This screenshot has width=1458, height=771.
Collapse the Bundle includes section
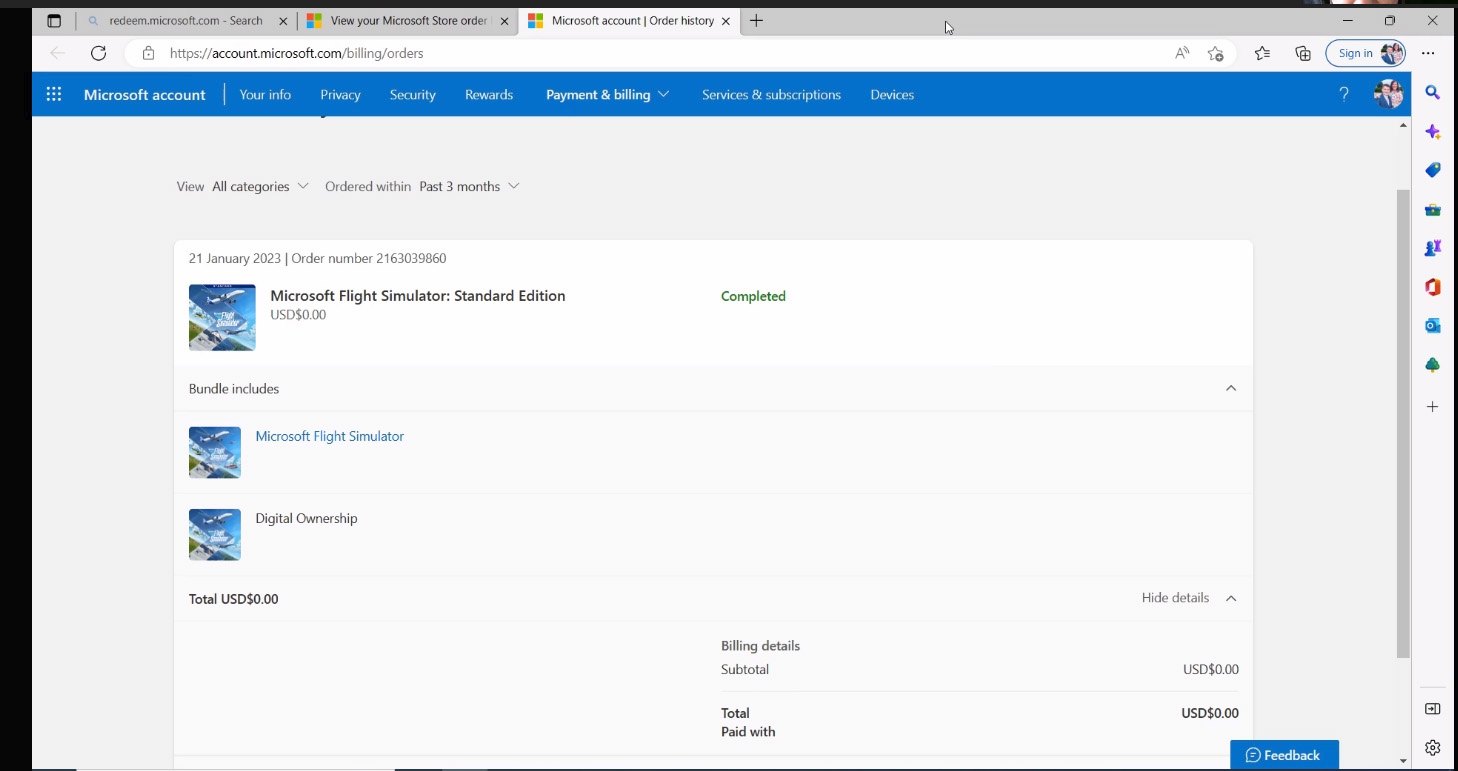(x=1231, y=388)
